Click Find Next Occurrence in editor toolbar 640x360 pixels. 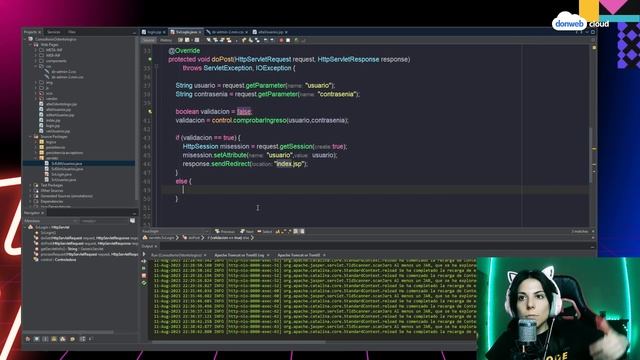[x=222, y=40]
